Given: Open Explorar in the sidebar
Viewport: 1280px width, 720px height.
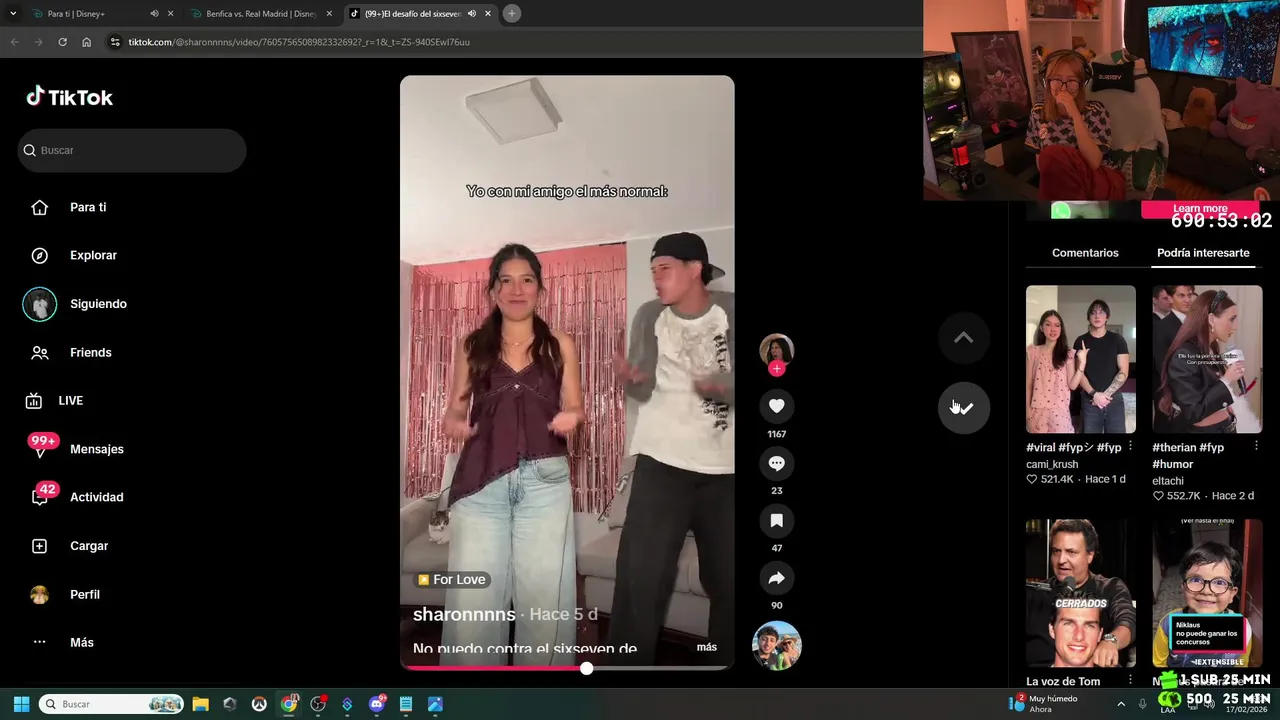Looking at the screenshot, I should coord(93,255).
